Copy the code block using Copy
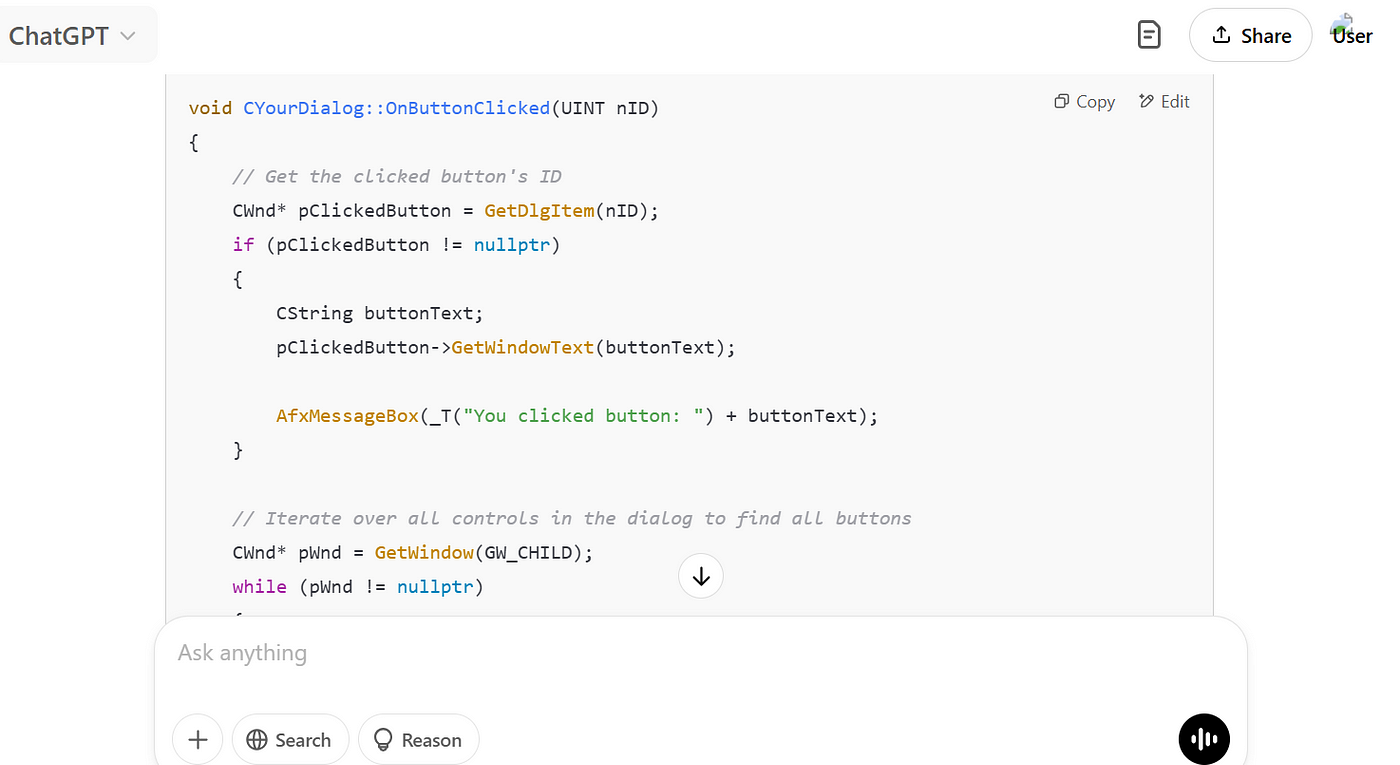Screen dimensions: 1400x765 [x=1085, y=101]
